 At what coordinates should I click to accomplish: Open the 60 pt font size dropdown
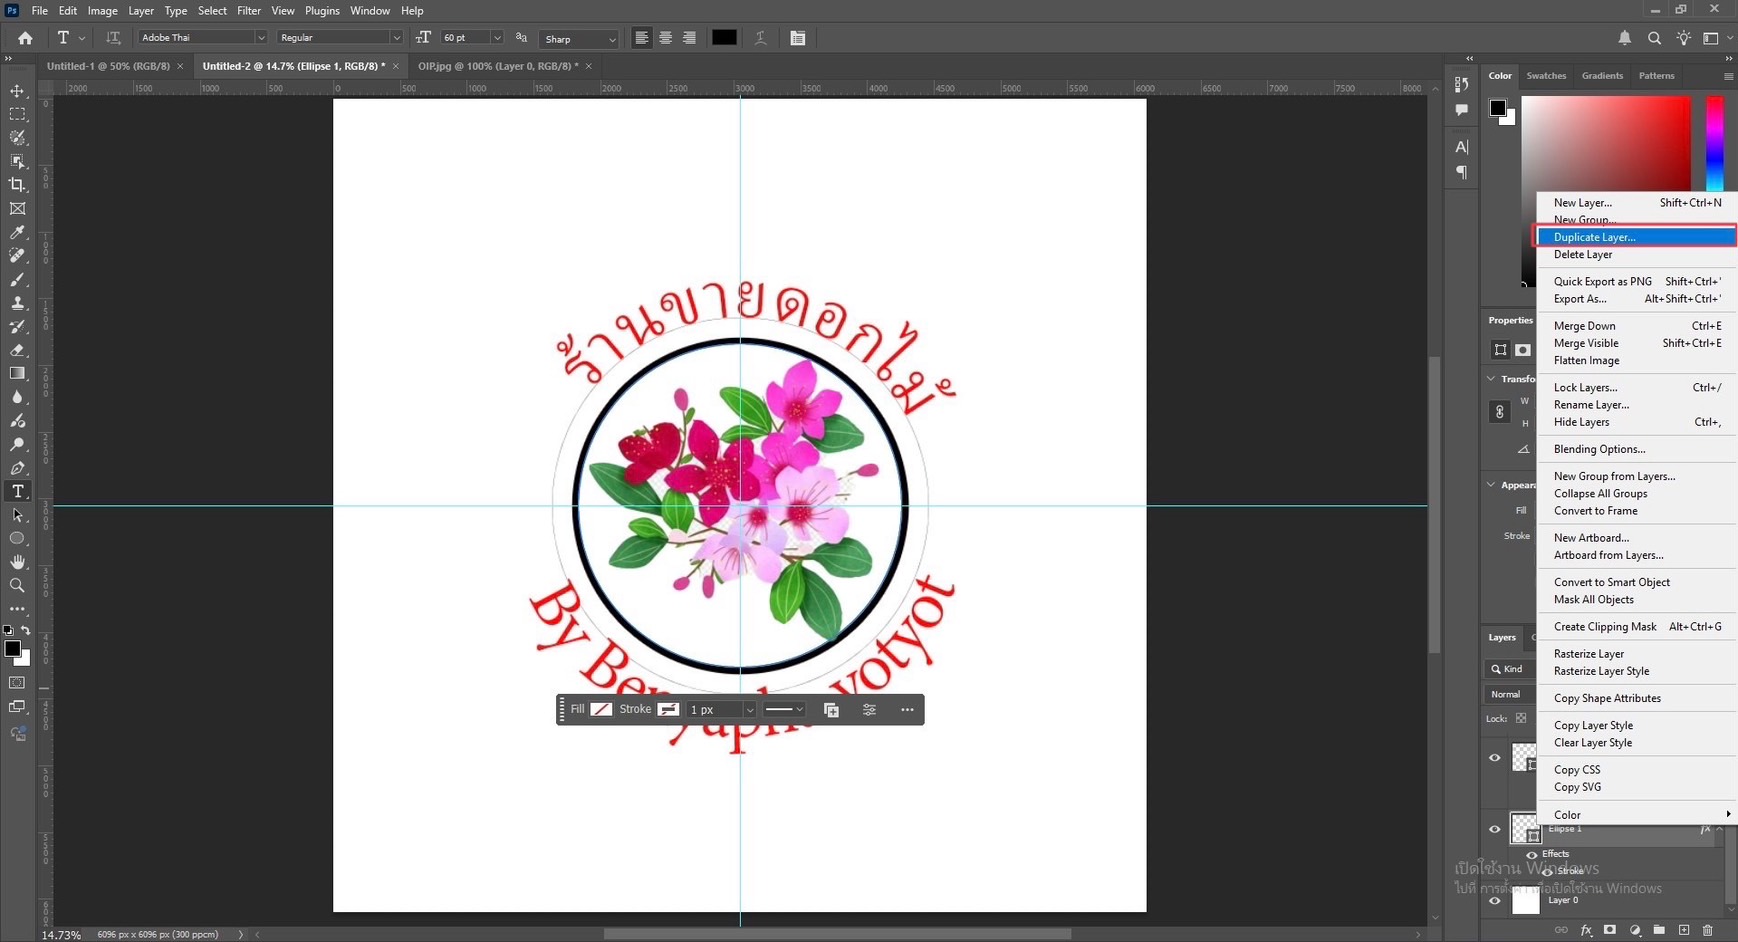[x=496, y=38]
